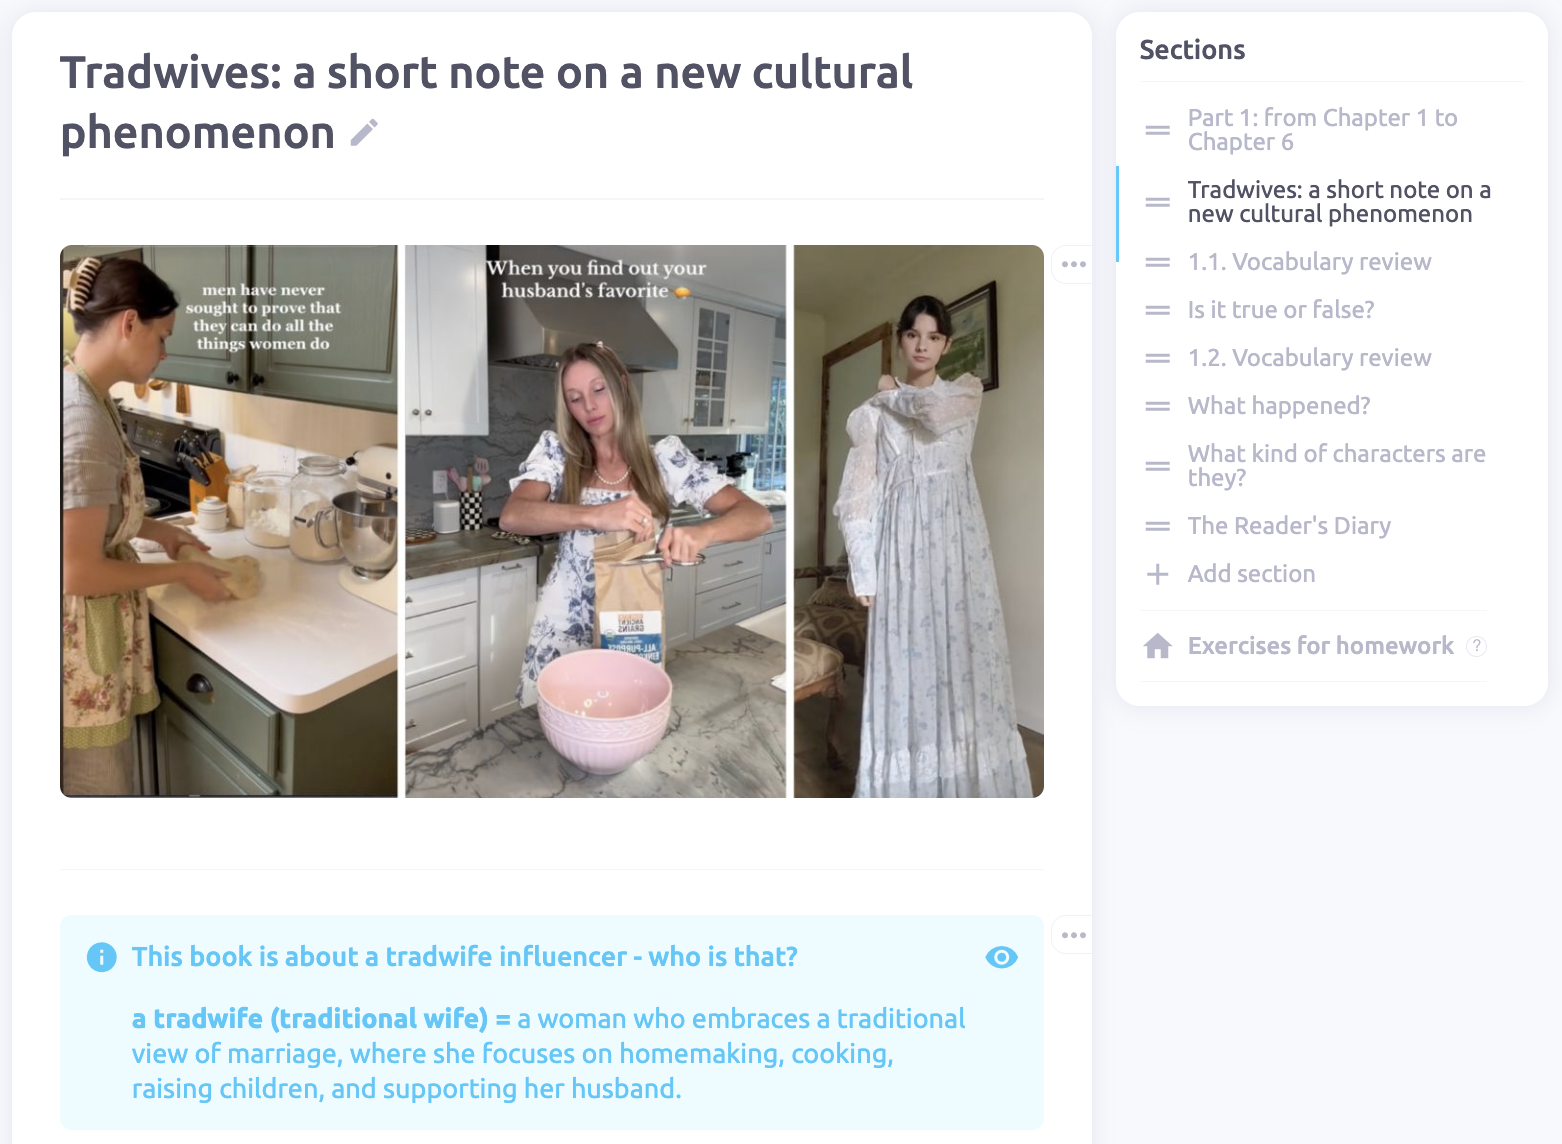Select the 1.1. Vocabulary review section

point(1309,262)
